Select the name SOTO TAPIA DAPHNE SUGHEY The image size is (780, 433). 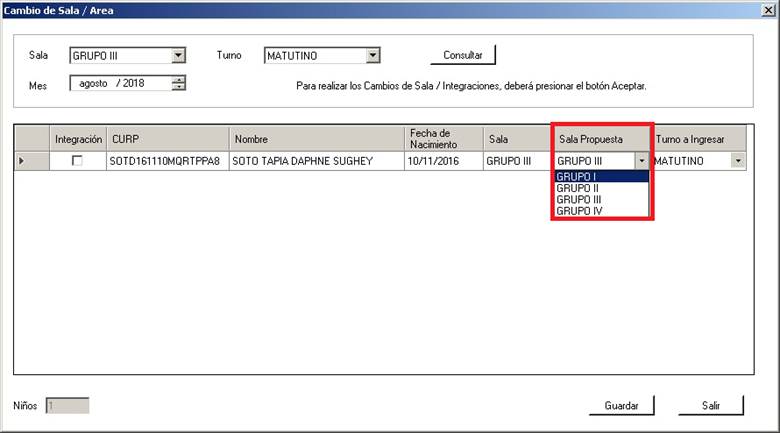(x=302, y=161)
